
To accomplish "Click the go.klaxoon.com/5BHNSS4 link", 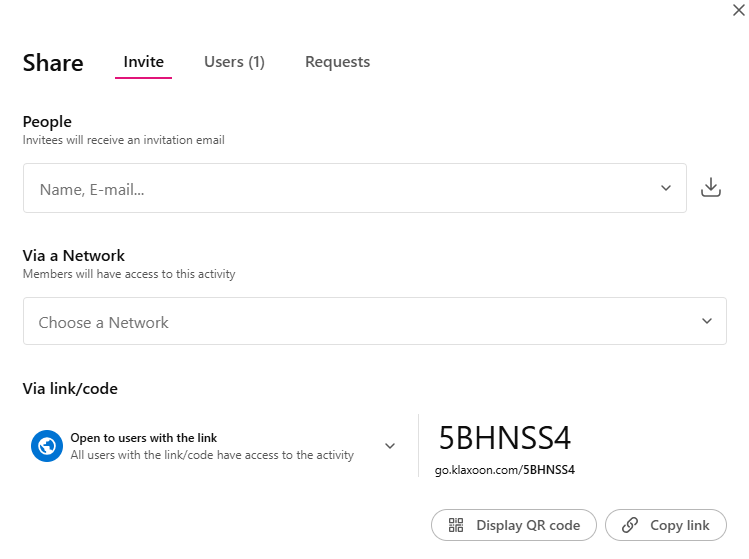I will tap(504, 469).
